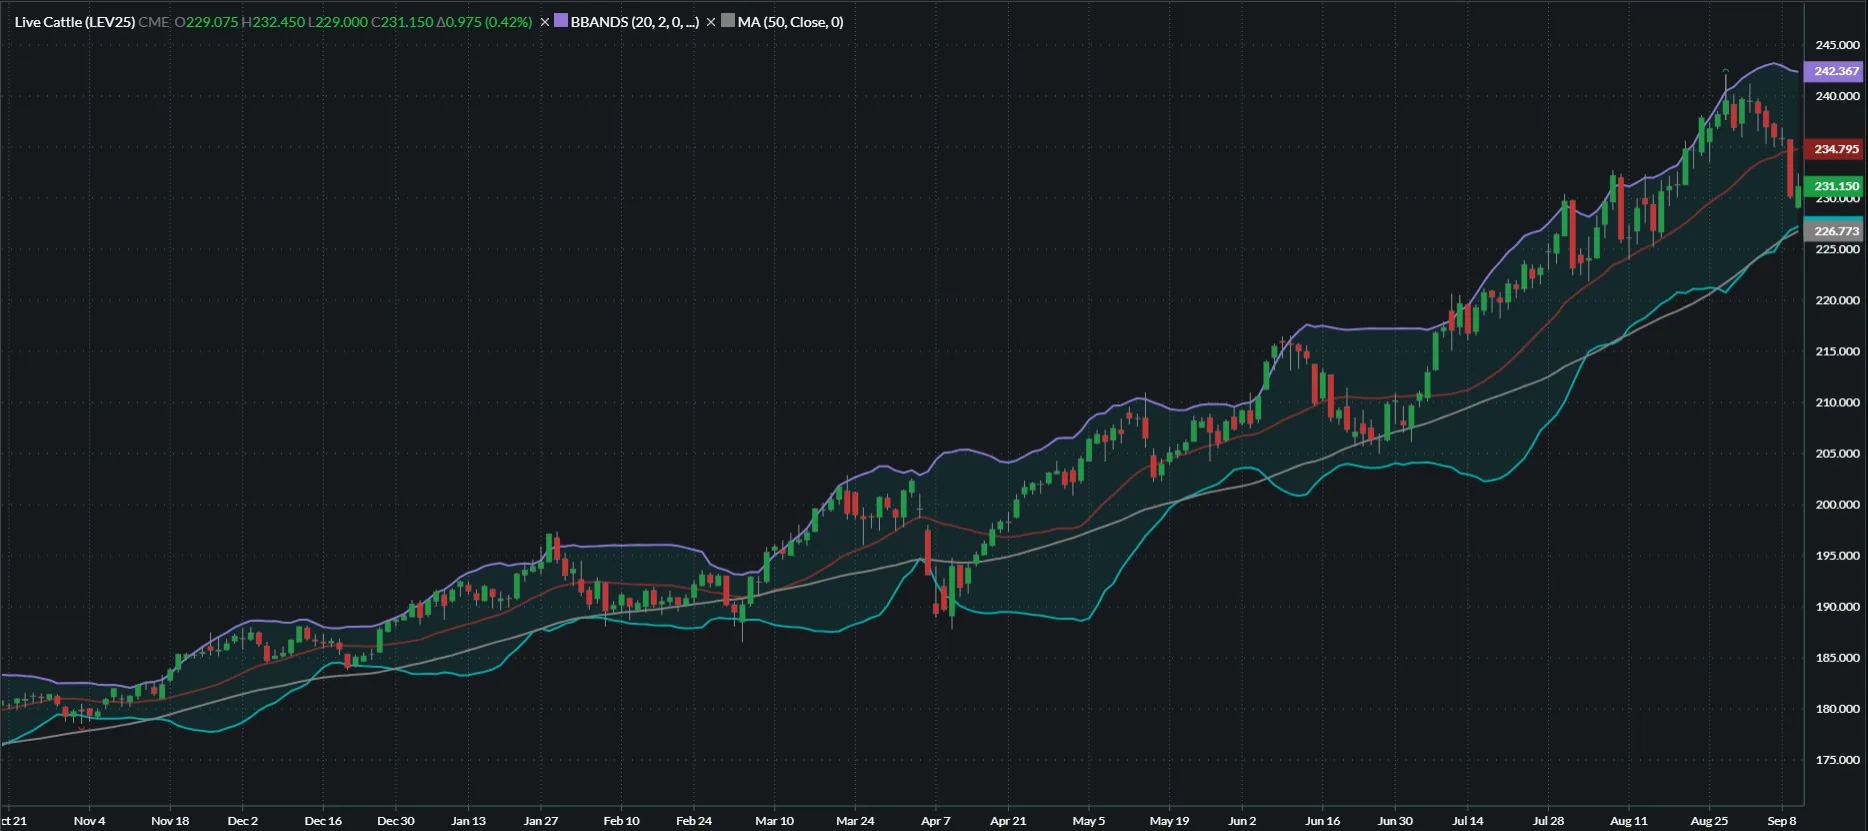Click the Live Cattle (LEV25) symbol title
This screenshot has width=1868, height=831.
coord(75,22)
